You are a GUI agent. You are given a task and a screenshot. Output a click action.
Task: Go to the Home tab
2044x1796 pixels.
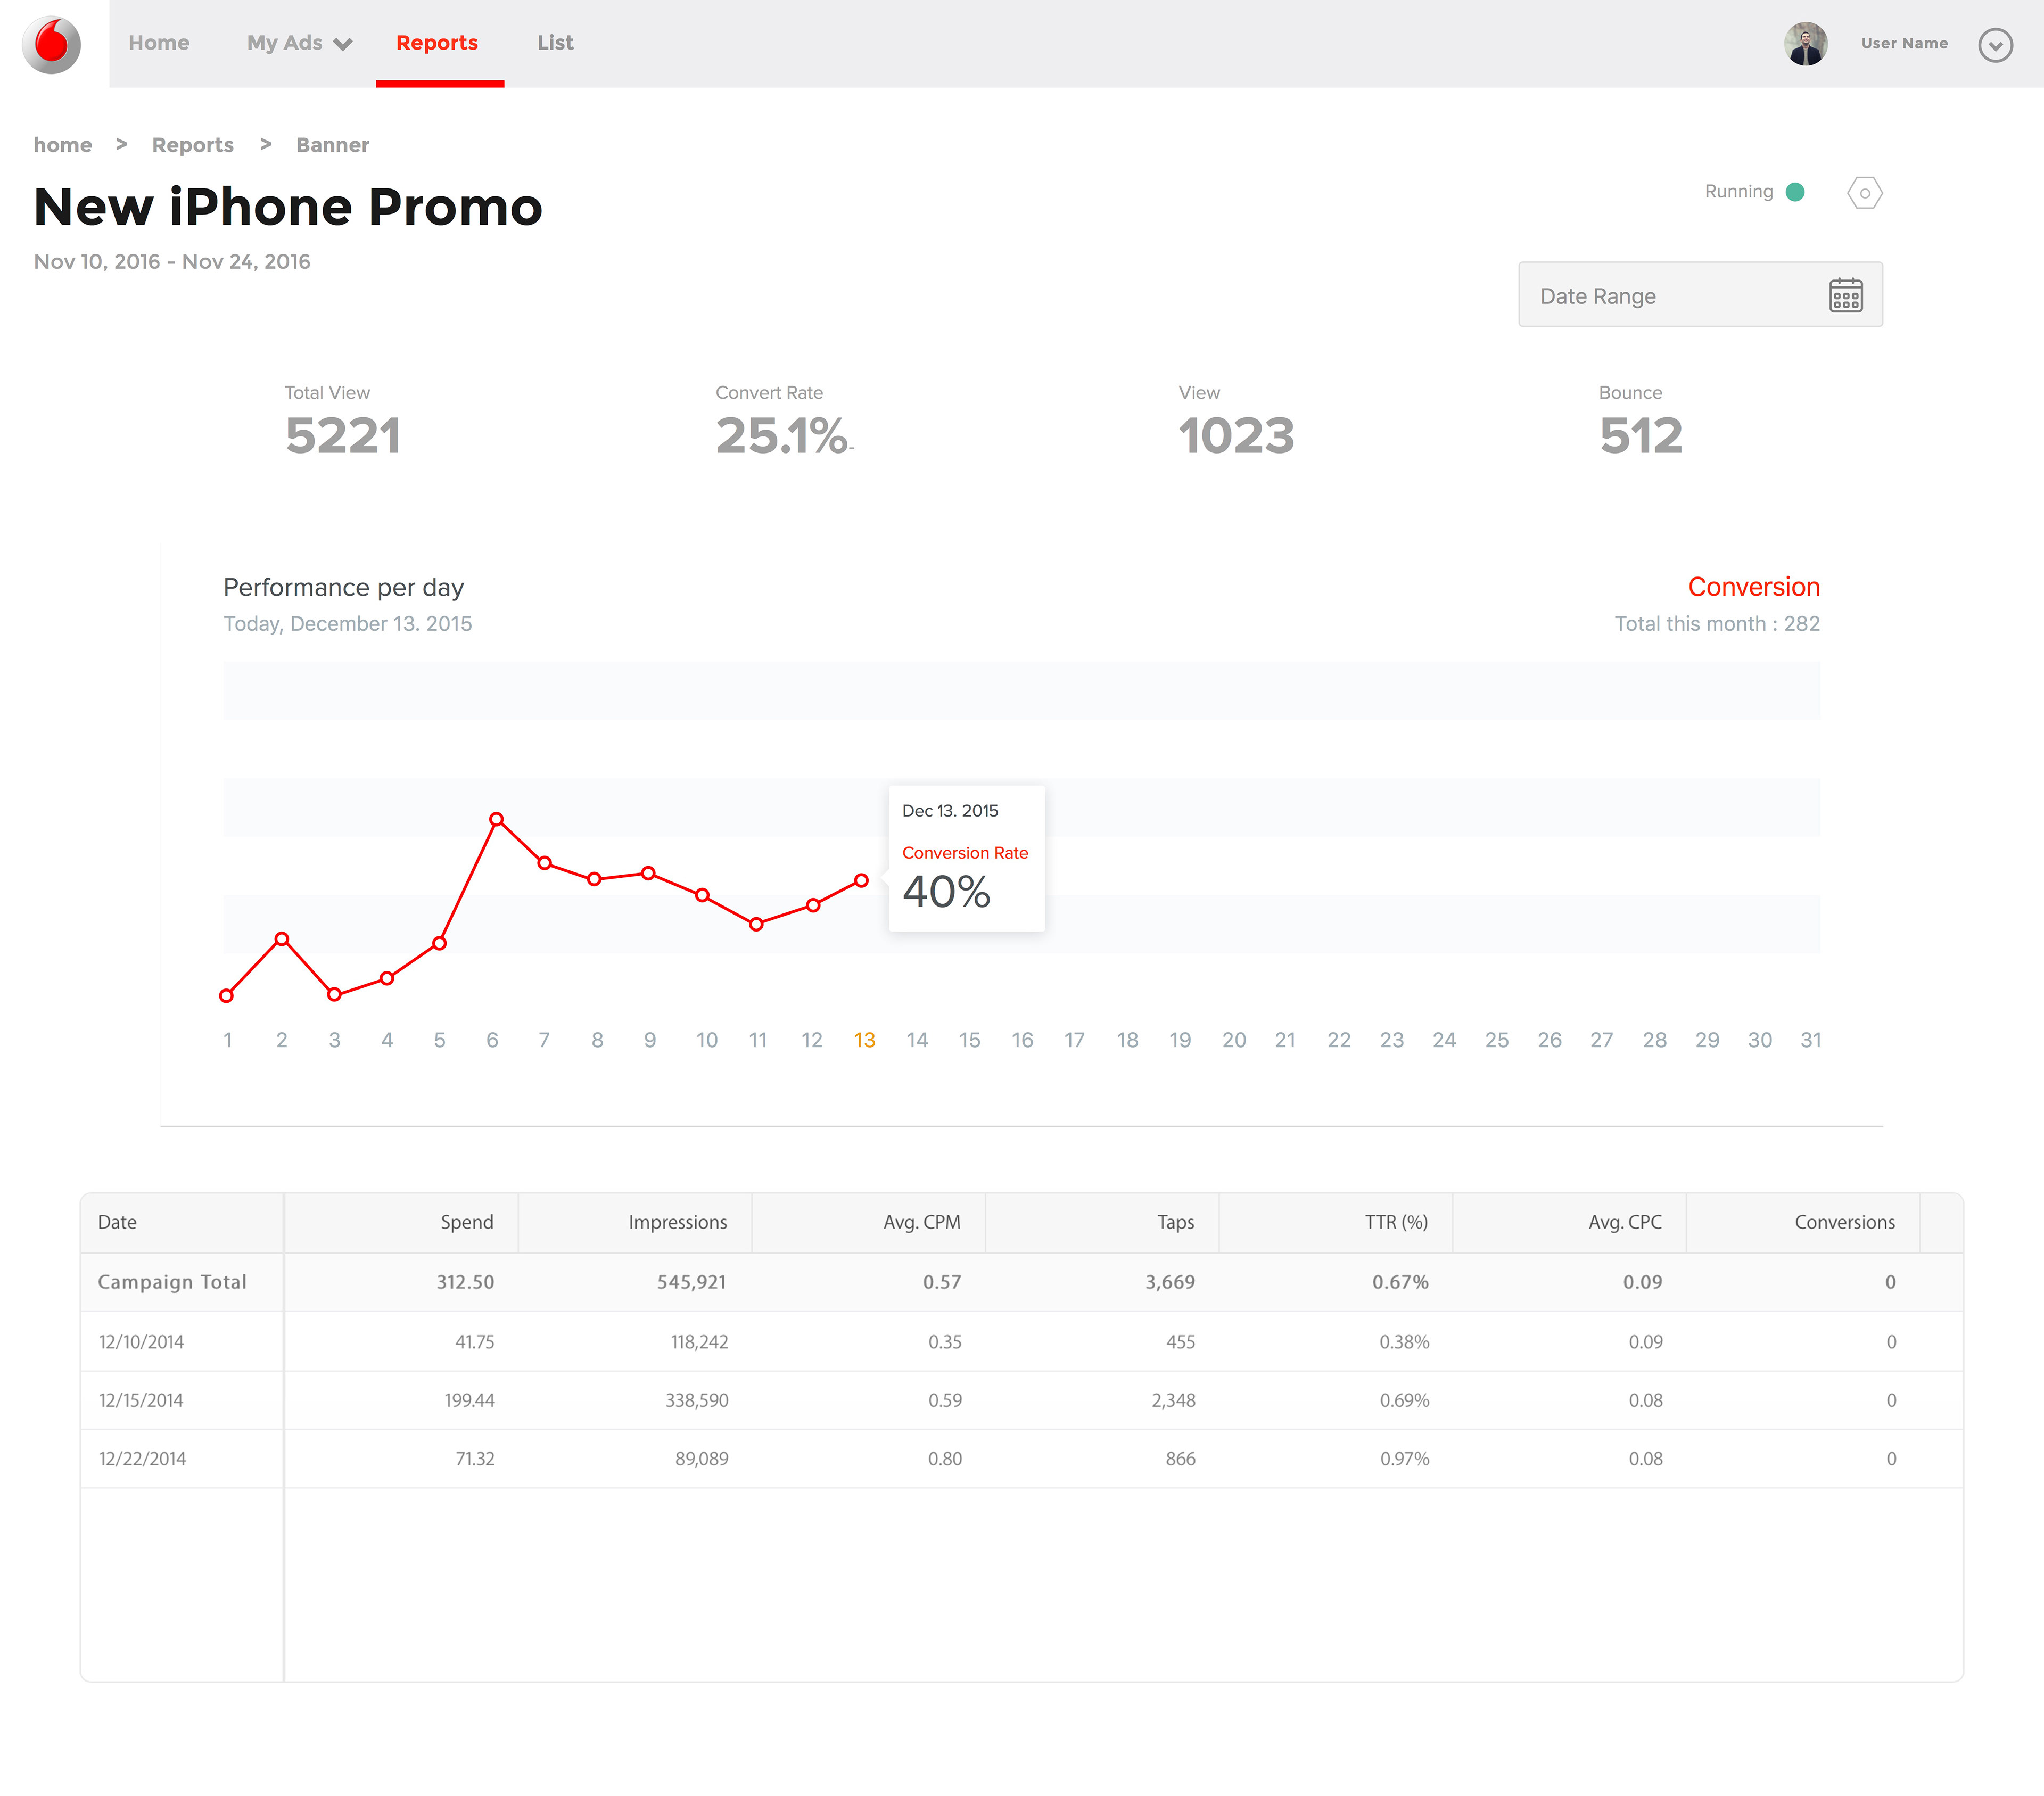159,43
